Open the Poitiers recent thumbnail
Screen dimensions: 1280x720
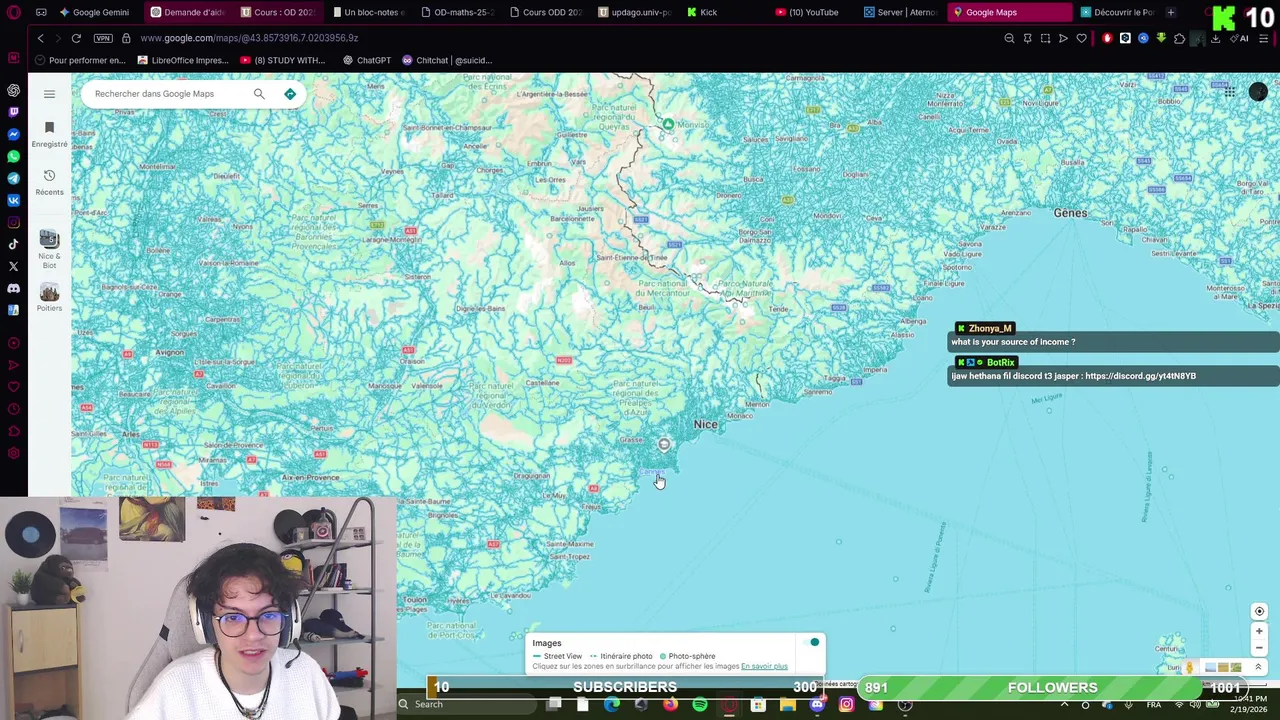tap(49, 297)
